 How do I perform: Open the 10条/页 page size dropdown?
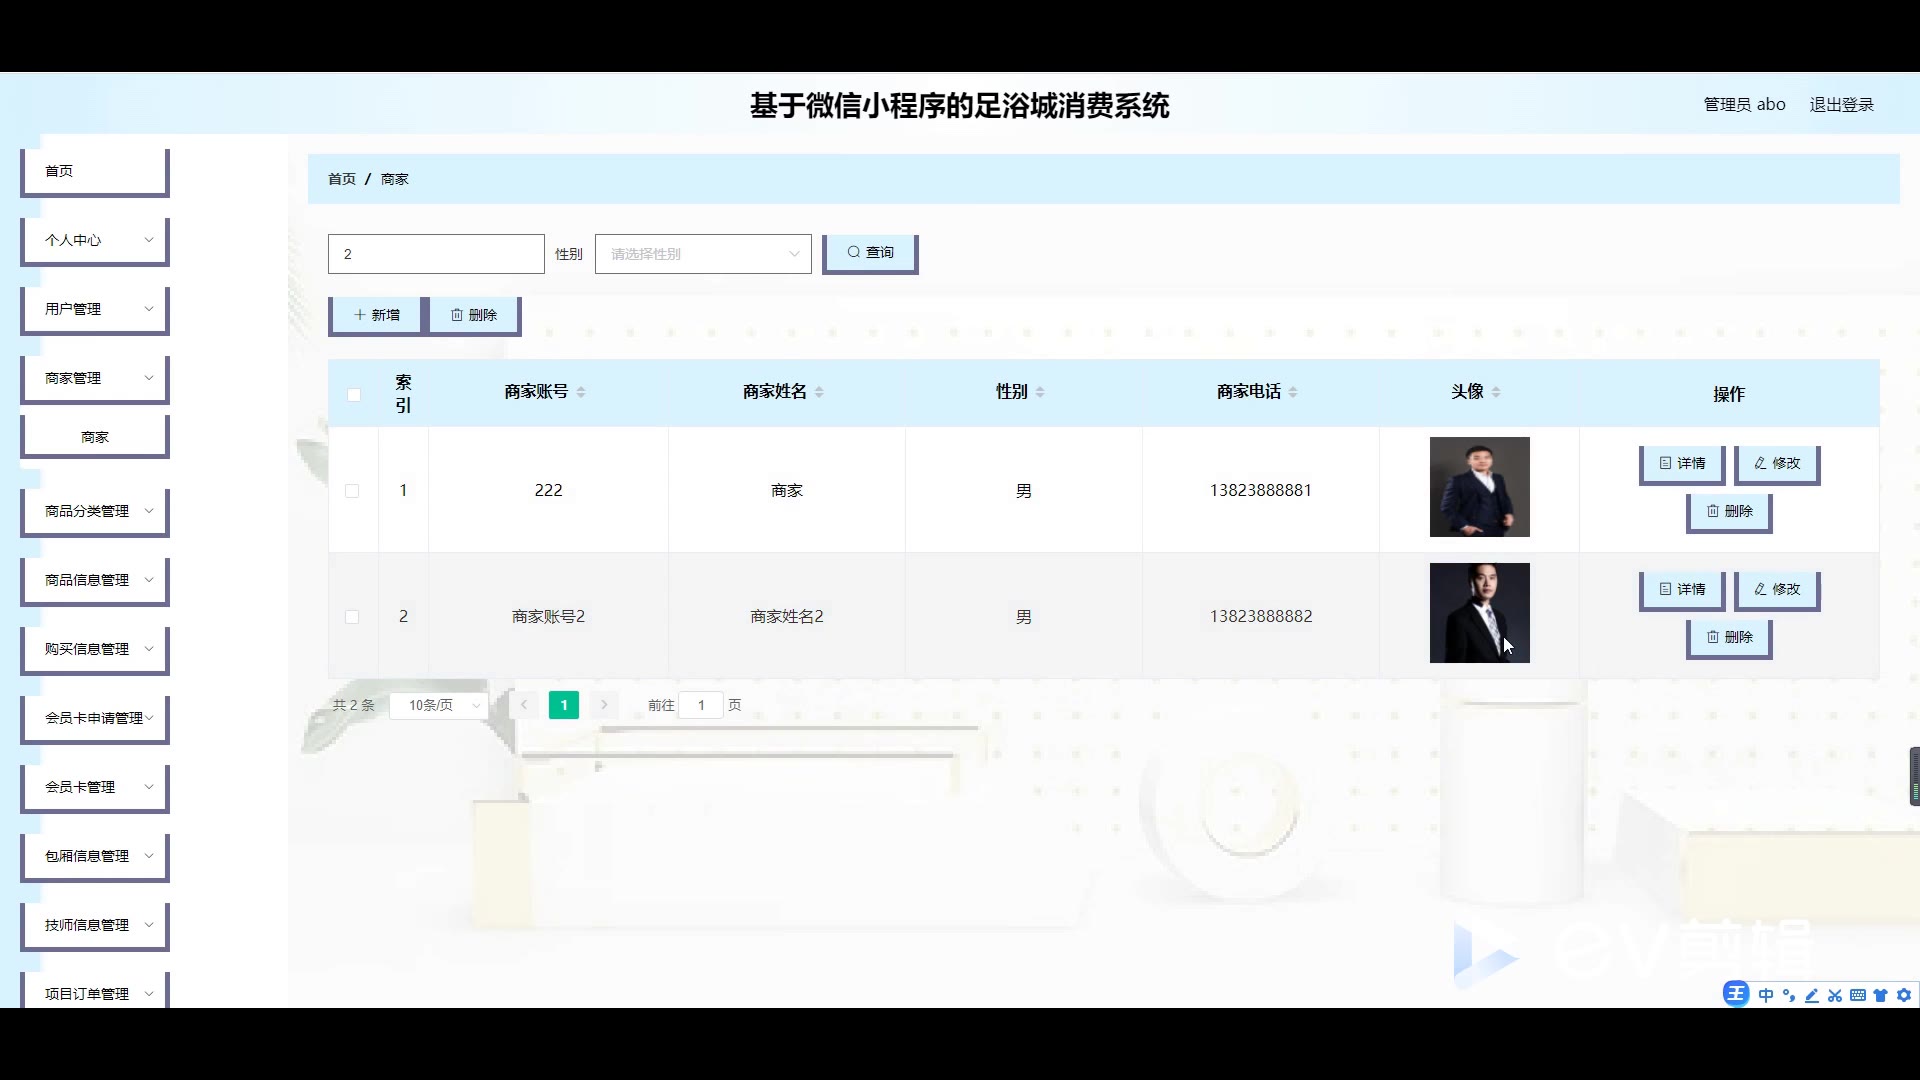(x=439, y=705)
